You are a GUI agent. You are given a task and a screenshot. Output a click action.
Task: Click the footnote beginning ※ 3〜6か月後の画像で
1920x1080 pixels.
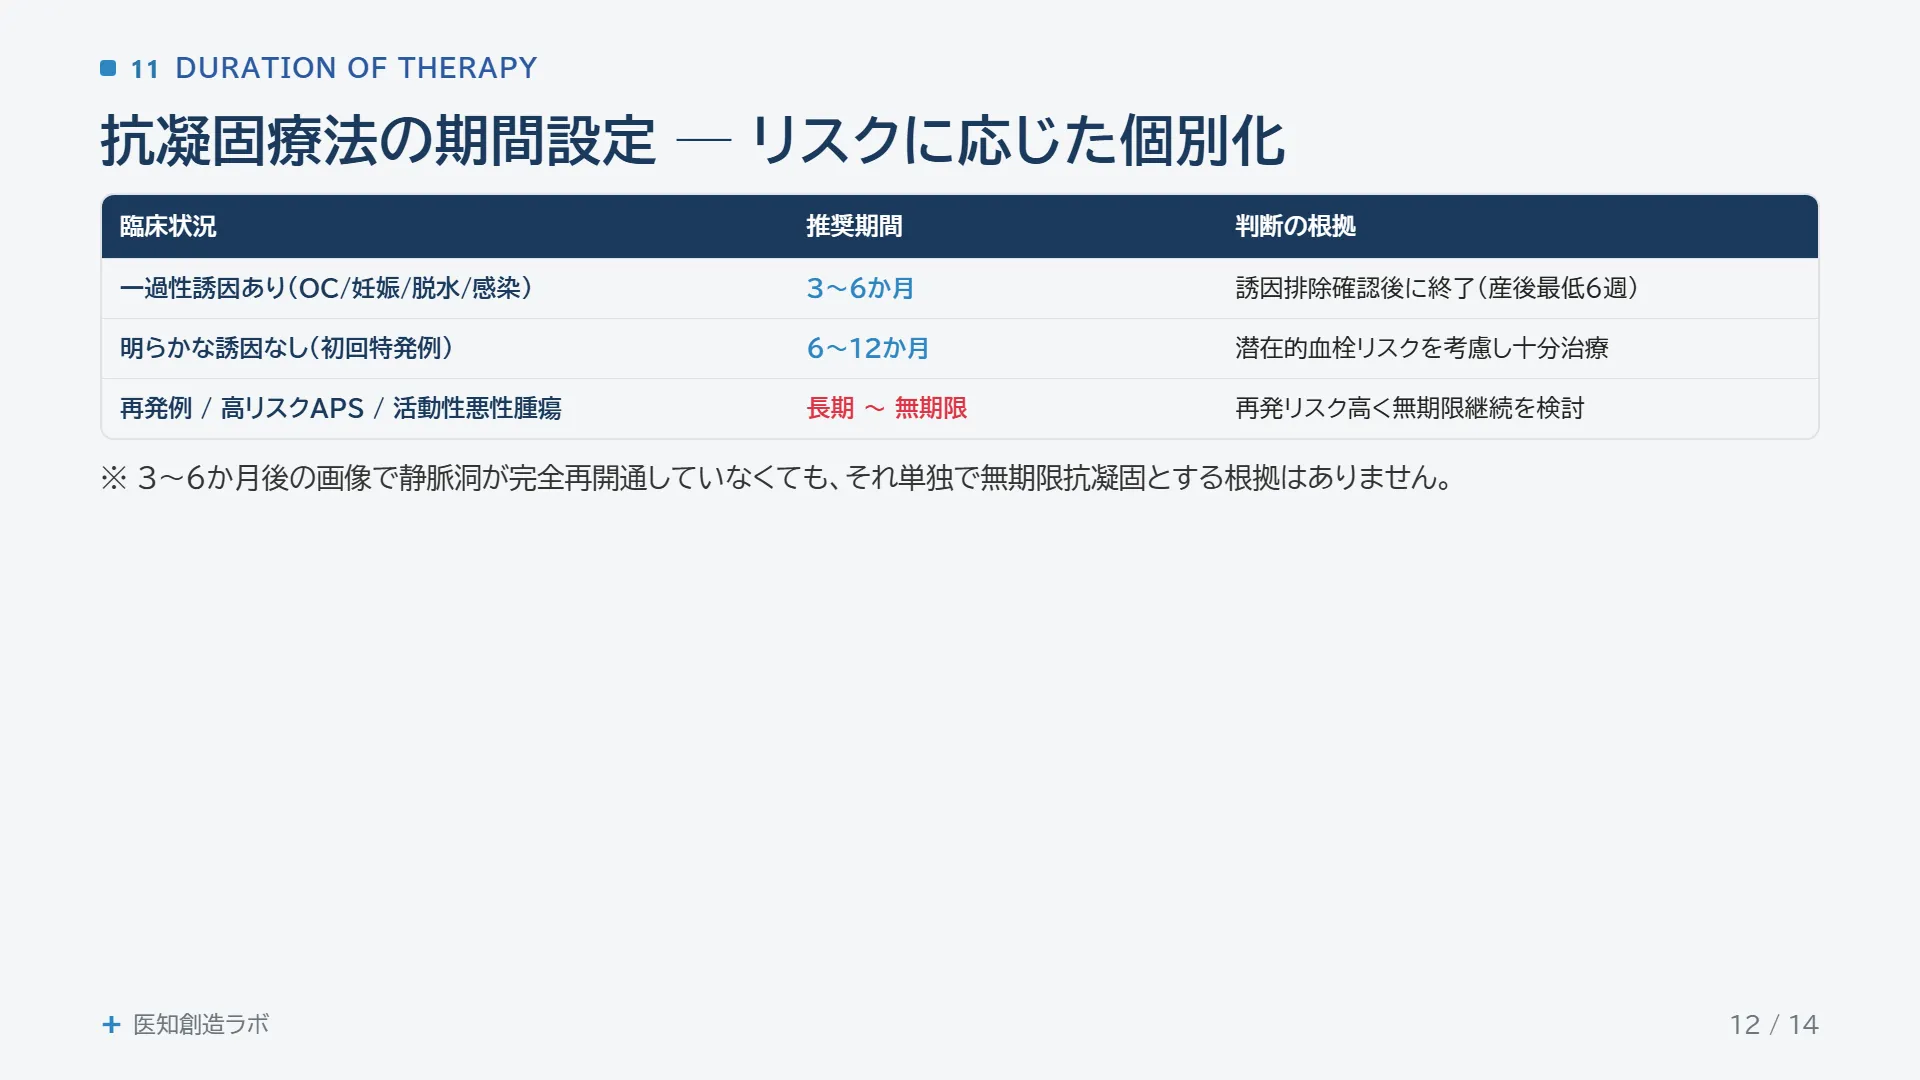click(x=777, y=478)
